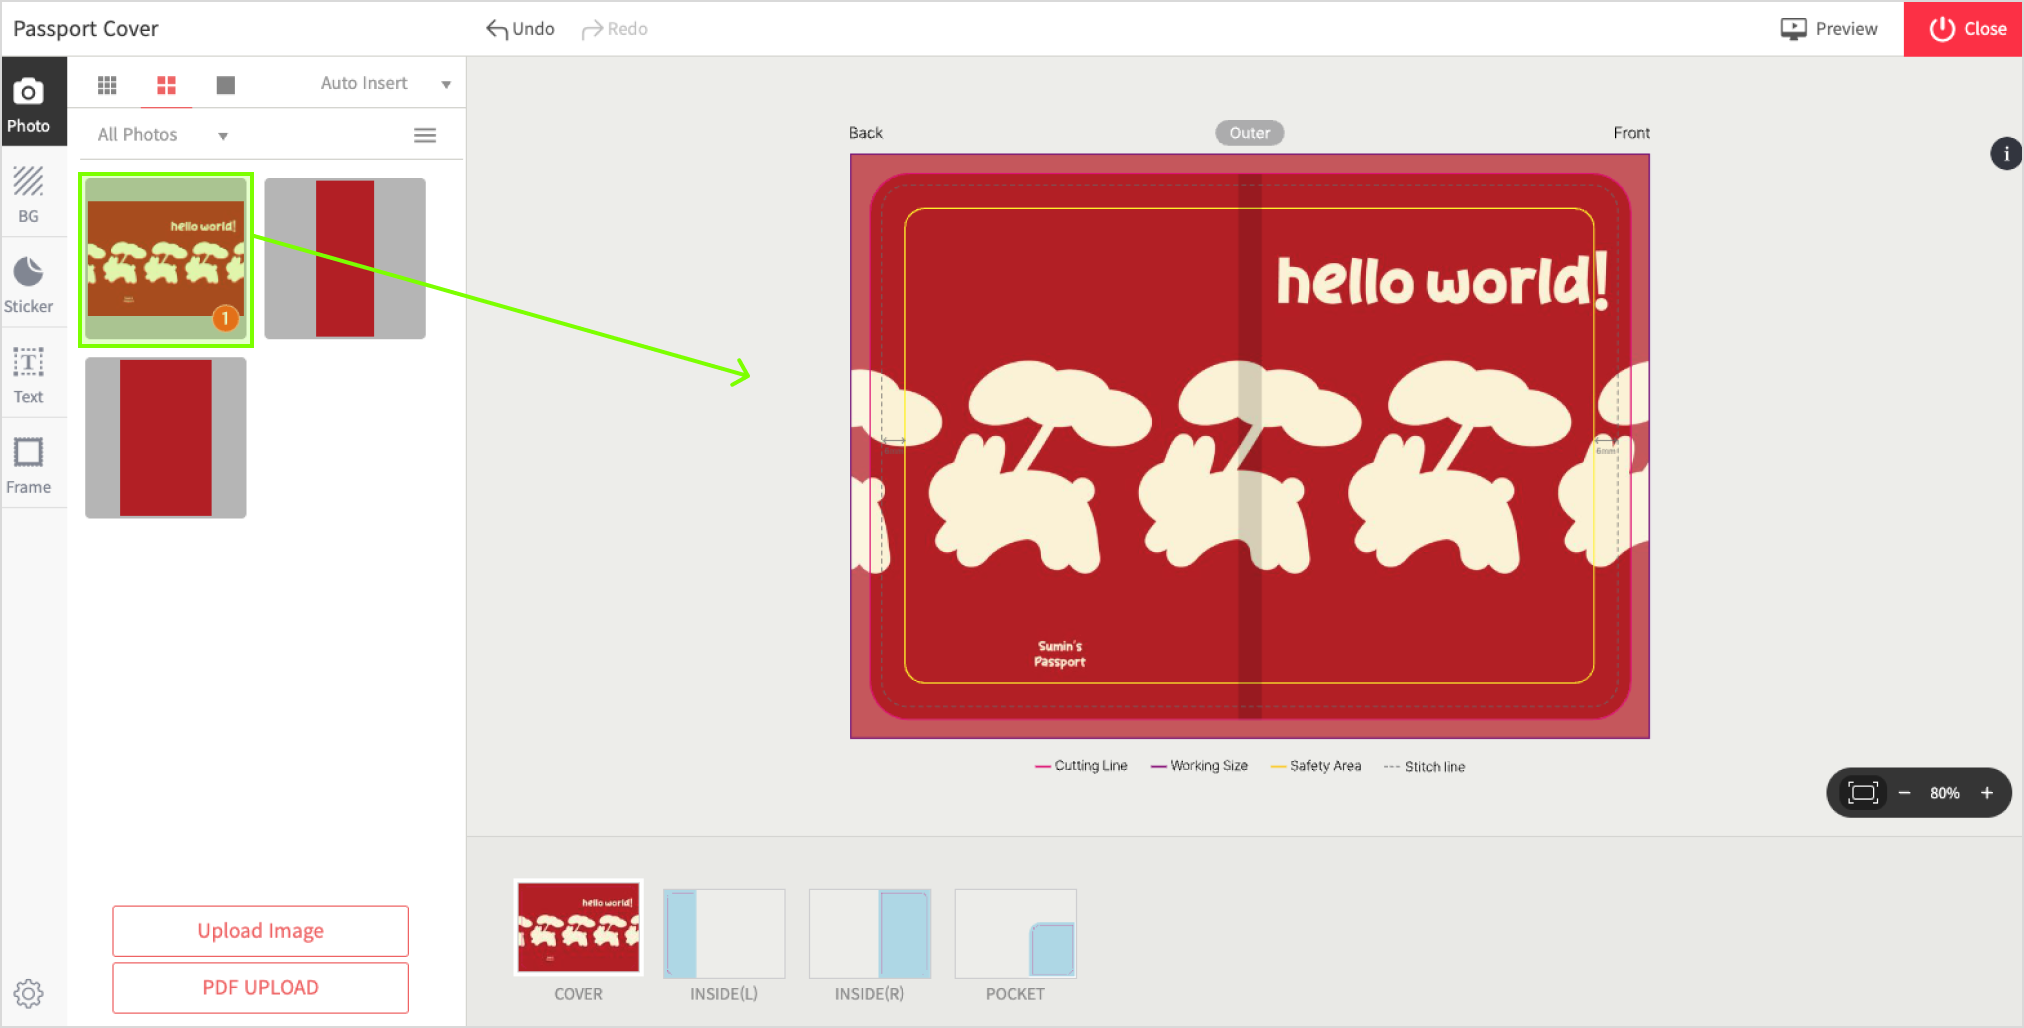Click the info icon near canvas
This screenshot has width=2024, height=1028.
tap(2005, 154)
